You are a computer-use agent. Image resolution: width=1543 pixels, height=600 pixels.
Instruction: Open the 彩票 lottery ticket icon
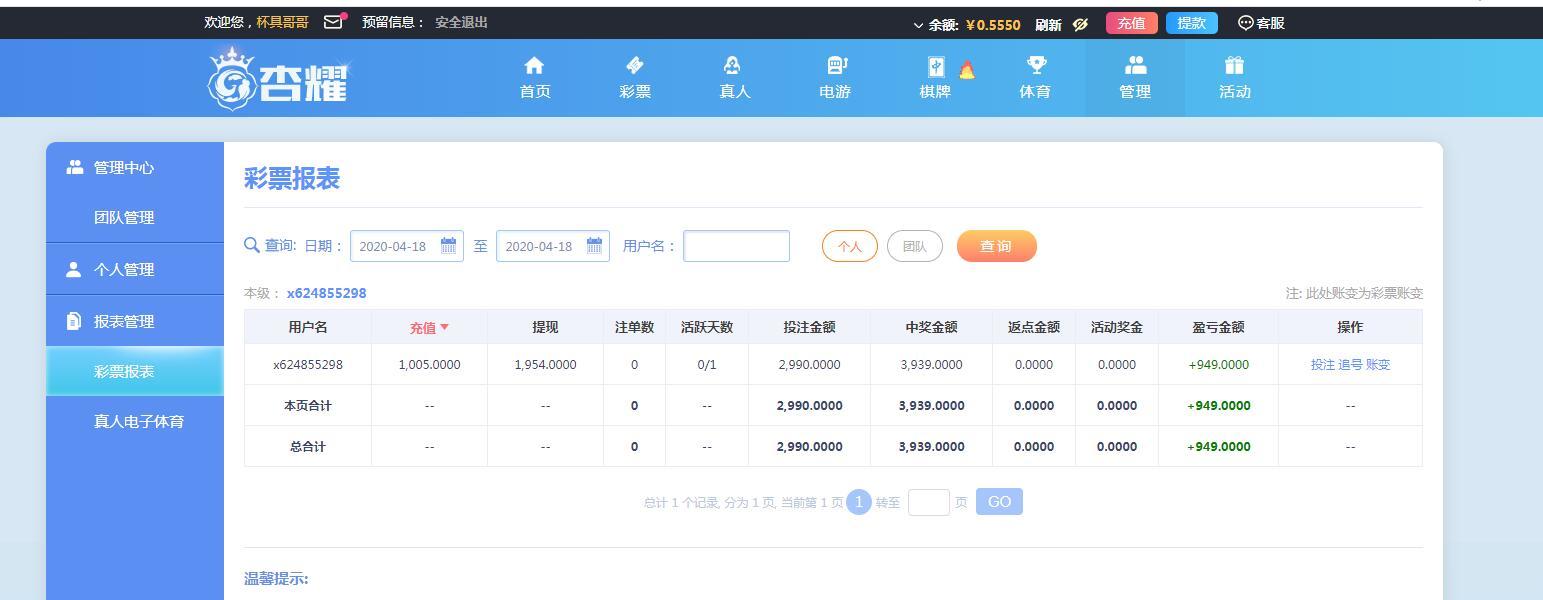634,66
